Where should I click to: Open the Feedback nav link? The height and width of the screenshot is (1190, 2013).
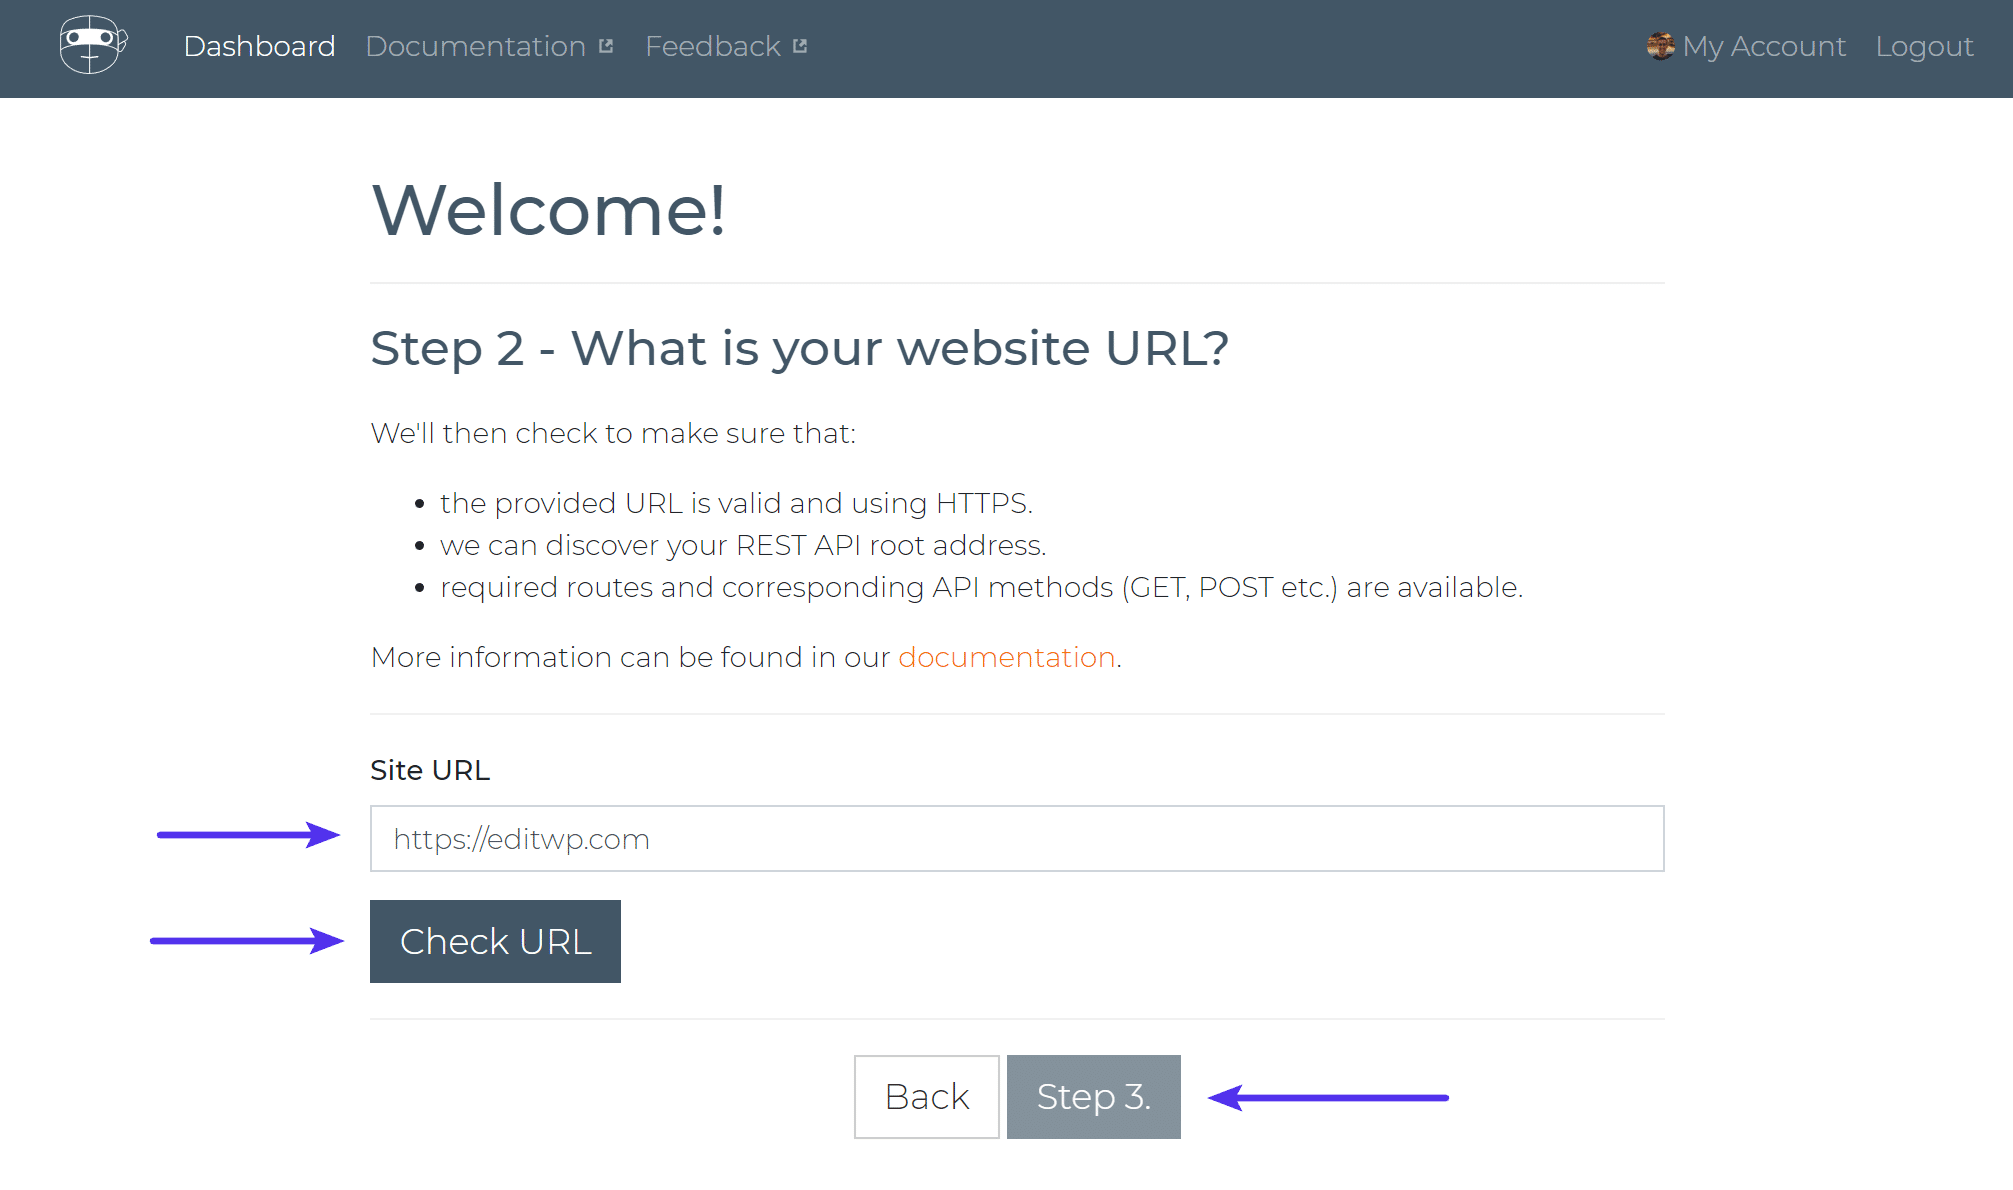[713, 46]
